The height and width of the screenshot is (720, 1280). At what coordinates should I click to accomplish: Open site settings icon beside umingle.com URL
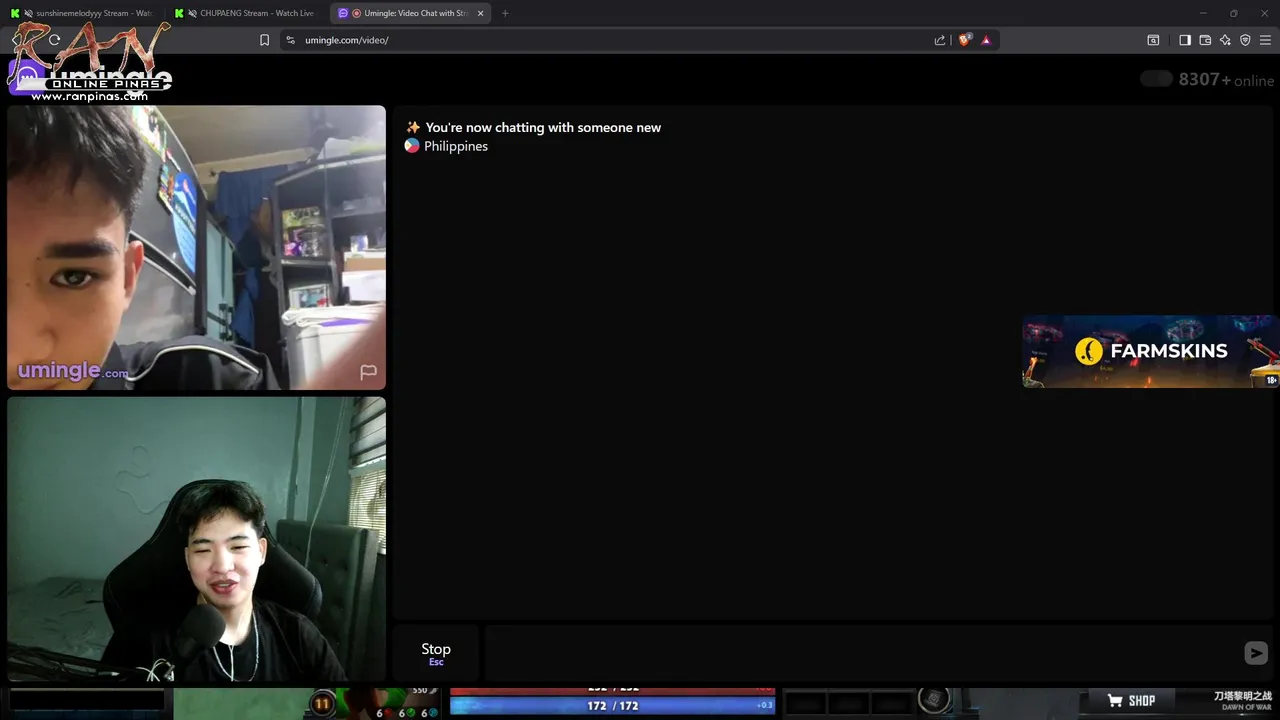290,40
